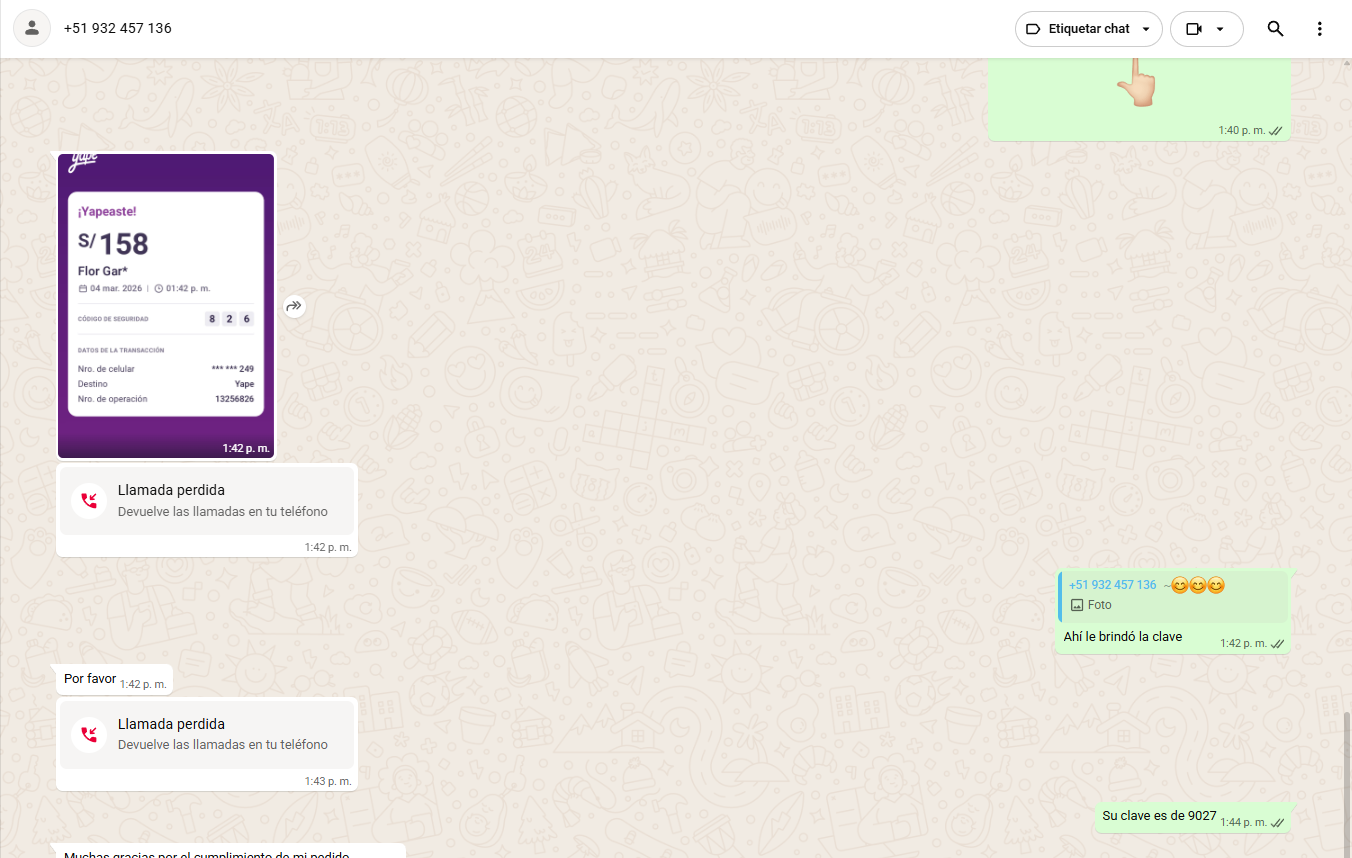1352x858 pixels.
Task: Click the first Llamada perdida card text
Action: pyautogui.click(x=171, y=490)
